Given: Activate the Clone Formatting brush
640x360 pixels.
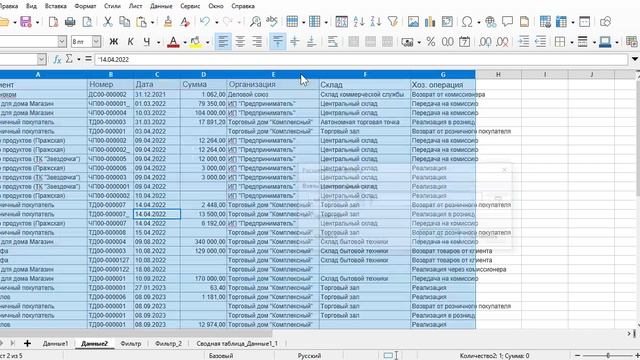Looking at the screenshot, I should pyautogui.click(x=168, y=22).
